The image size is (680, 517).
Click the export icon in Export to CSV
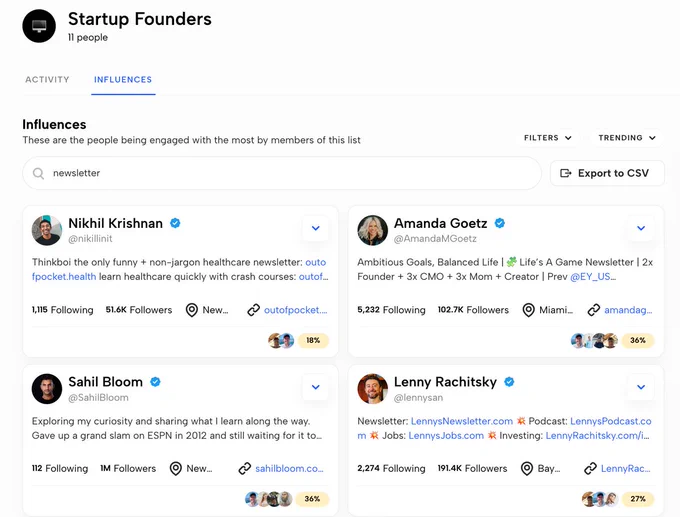pos(566,173)
